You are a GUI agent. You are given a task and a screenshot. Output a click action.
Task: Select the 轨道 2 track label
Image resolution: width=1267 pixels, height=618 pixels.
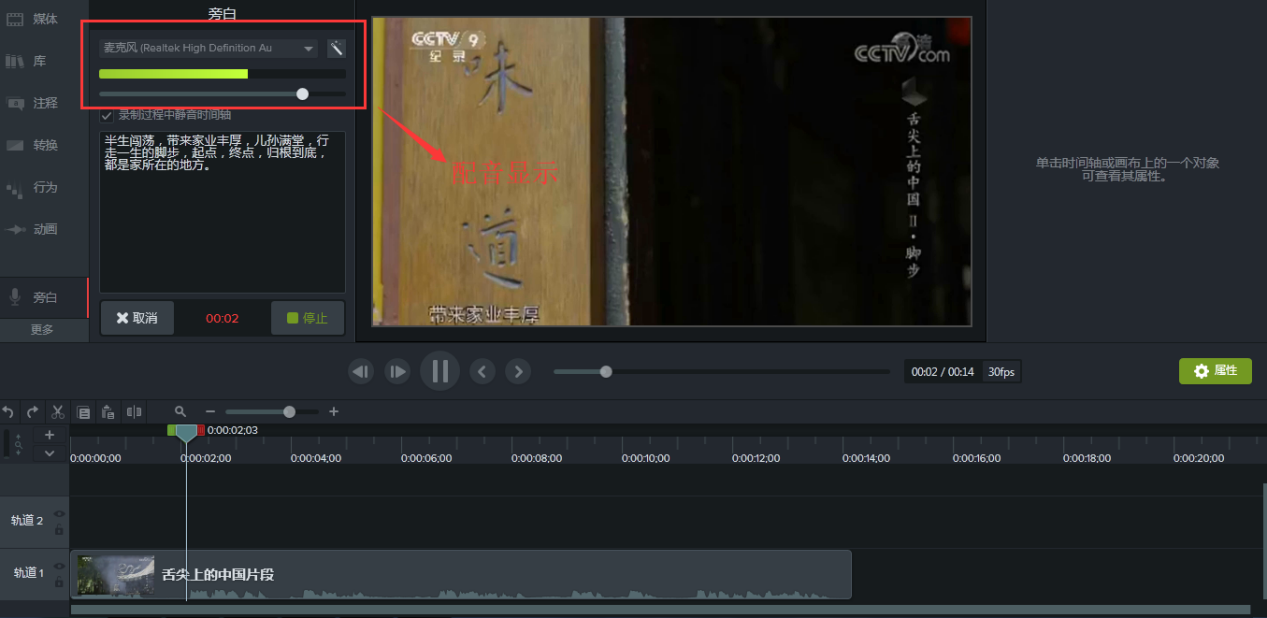coord(27,521)
